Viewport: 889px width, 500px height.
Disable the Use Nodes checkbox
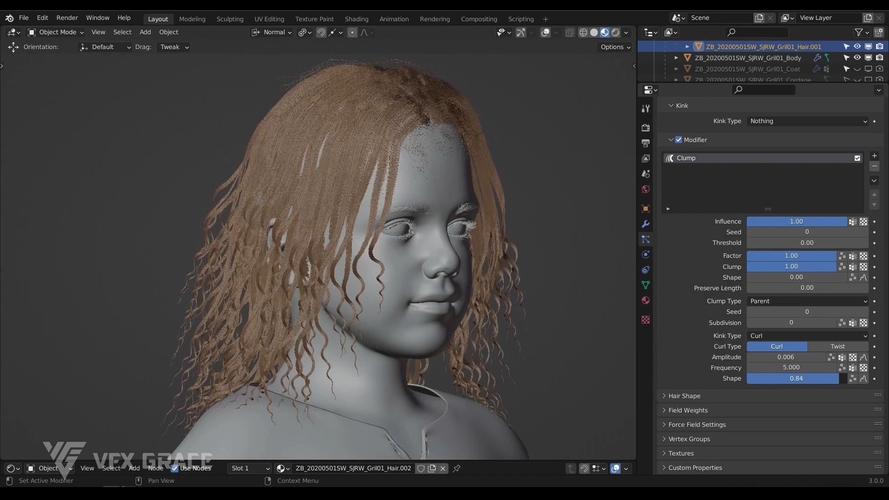tap(175, 468)
